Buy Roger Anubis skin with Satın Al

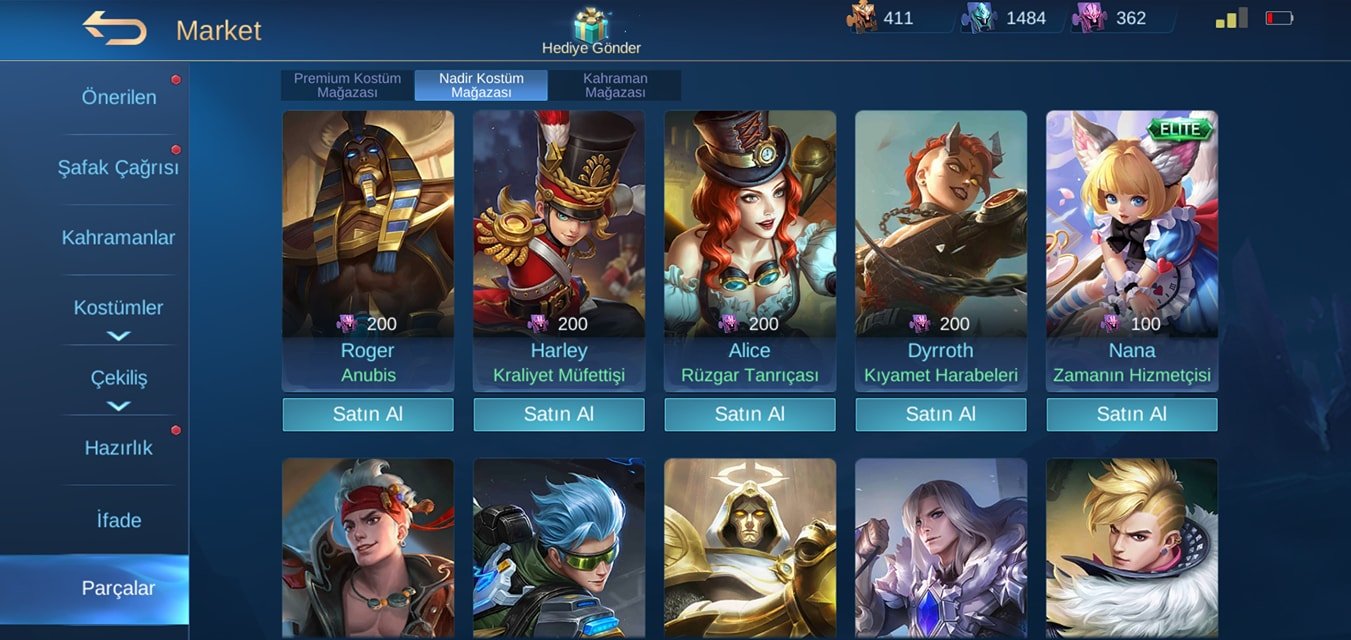[368, 414]
